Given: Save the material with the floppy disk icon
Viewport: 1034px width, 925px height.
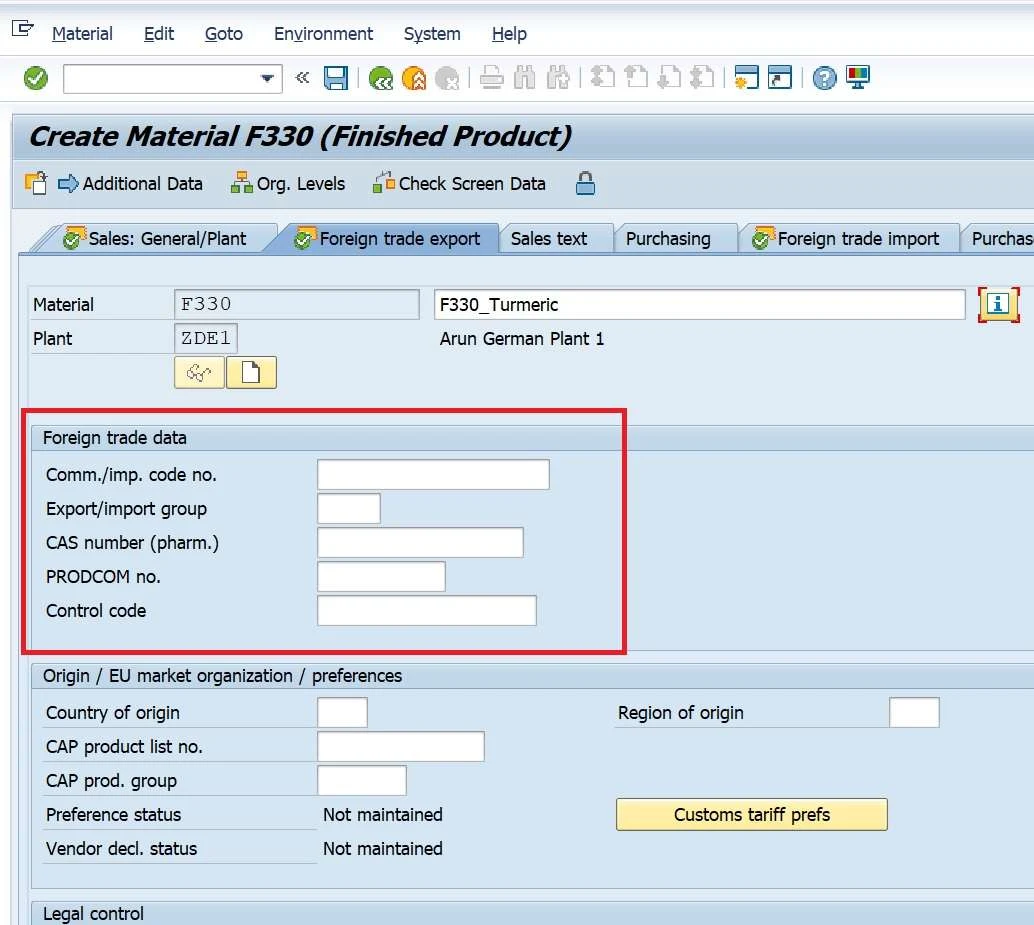Looking at the screenshot, I should point(336,78).
